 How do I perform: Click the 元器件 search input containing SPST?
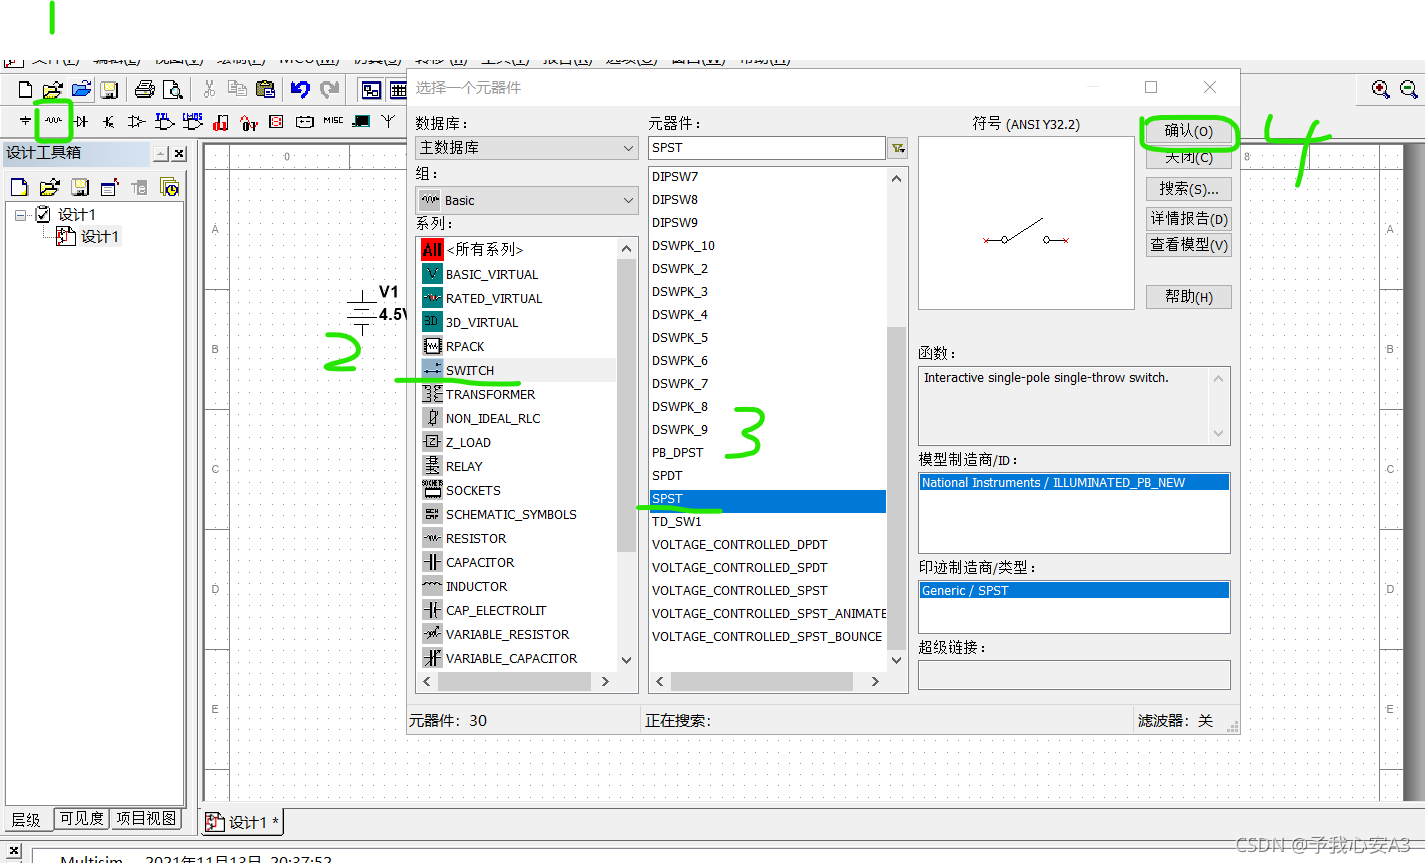coord(766,148)
